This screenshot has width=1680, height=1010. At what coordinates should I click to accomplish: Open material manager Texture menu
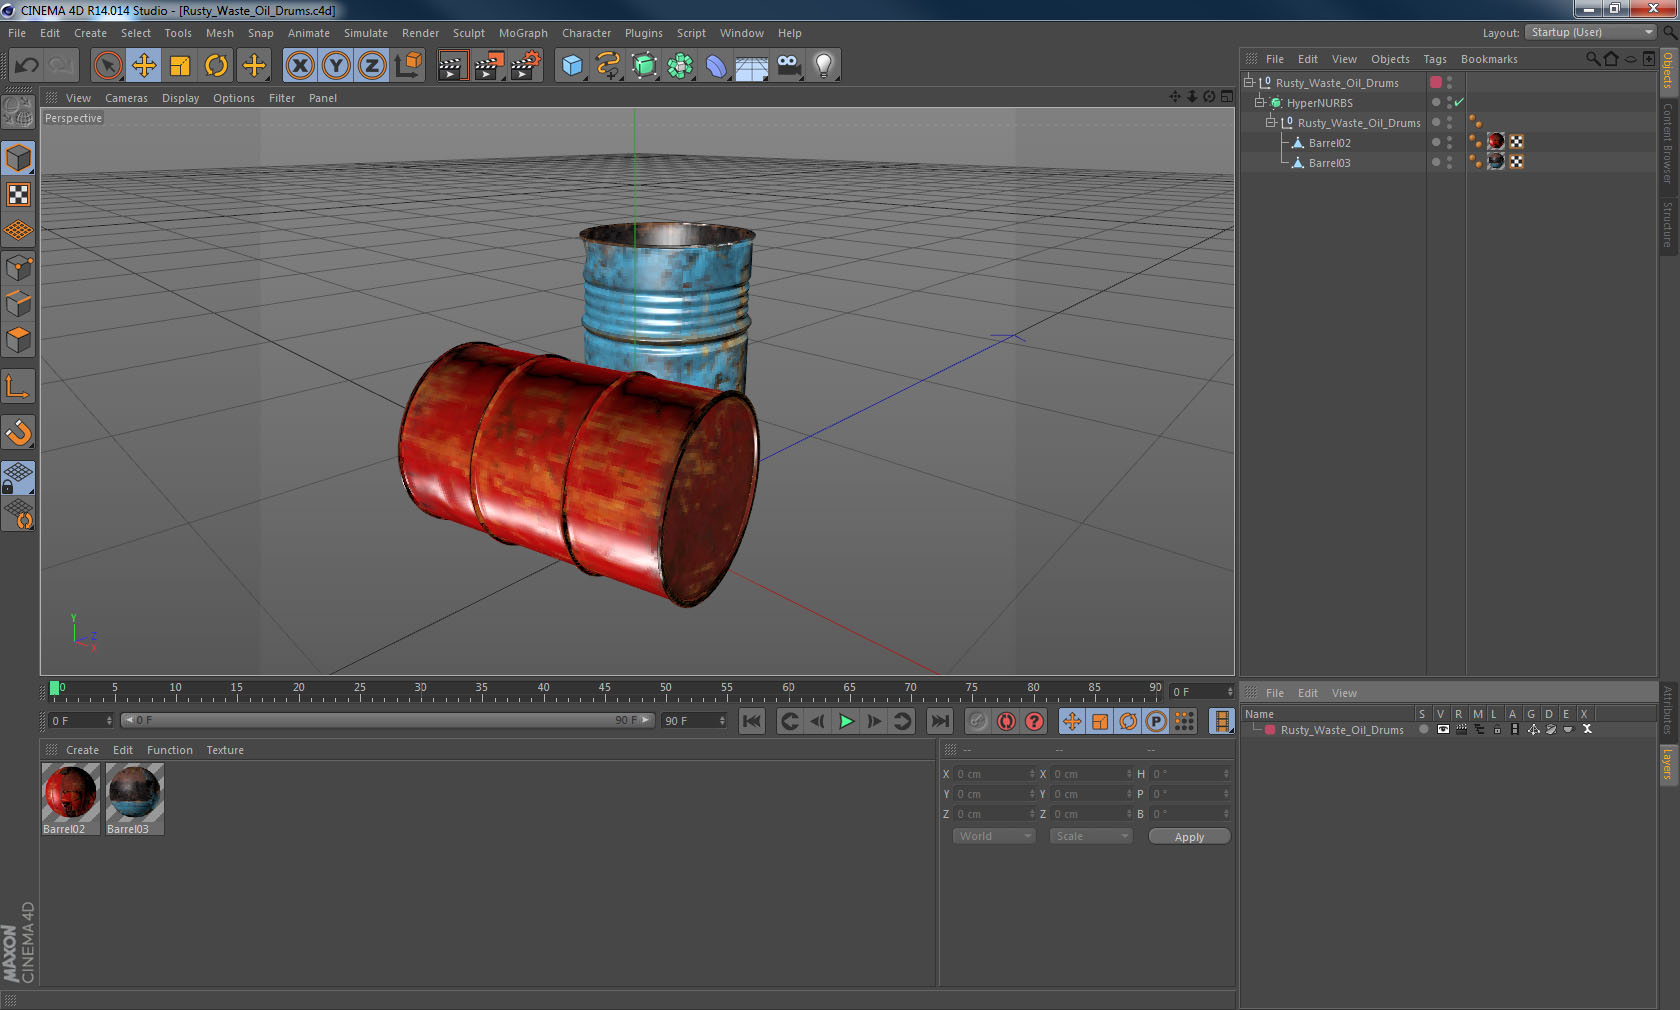click(x=225, y=750)
